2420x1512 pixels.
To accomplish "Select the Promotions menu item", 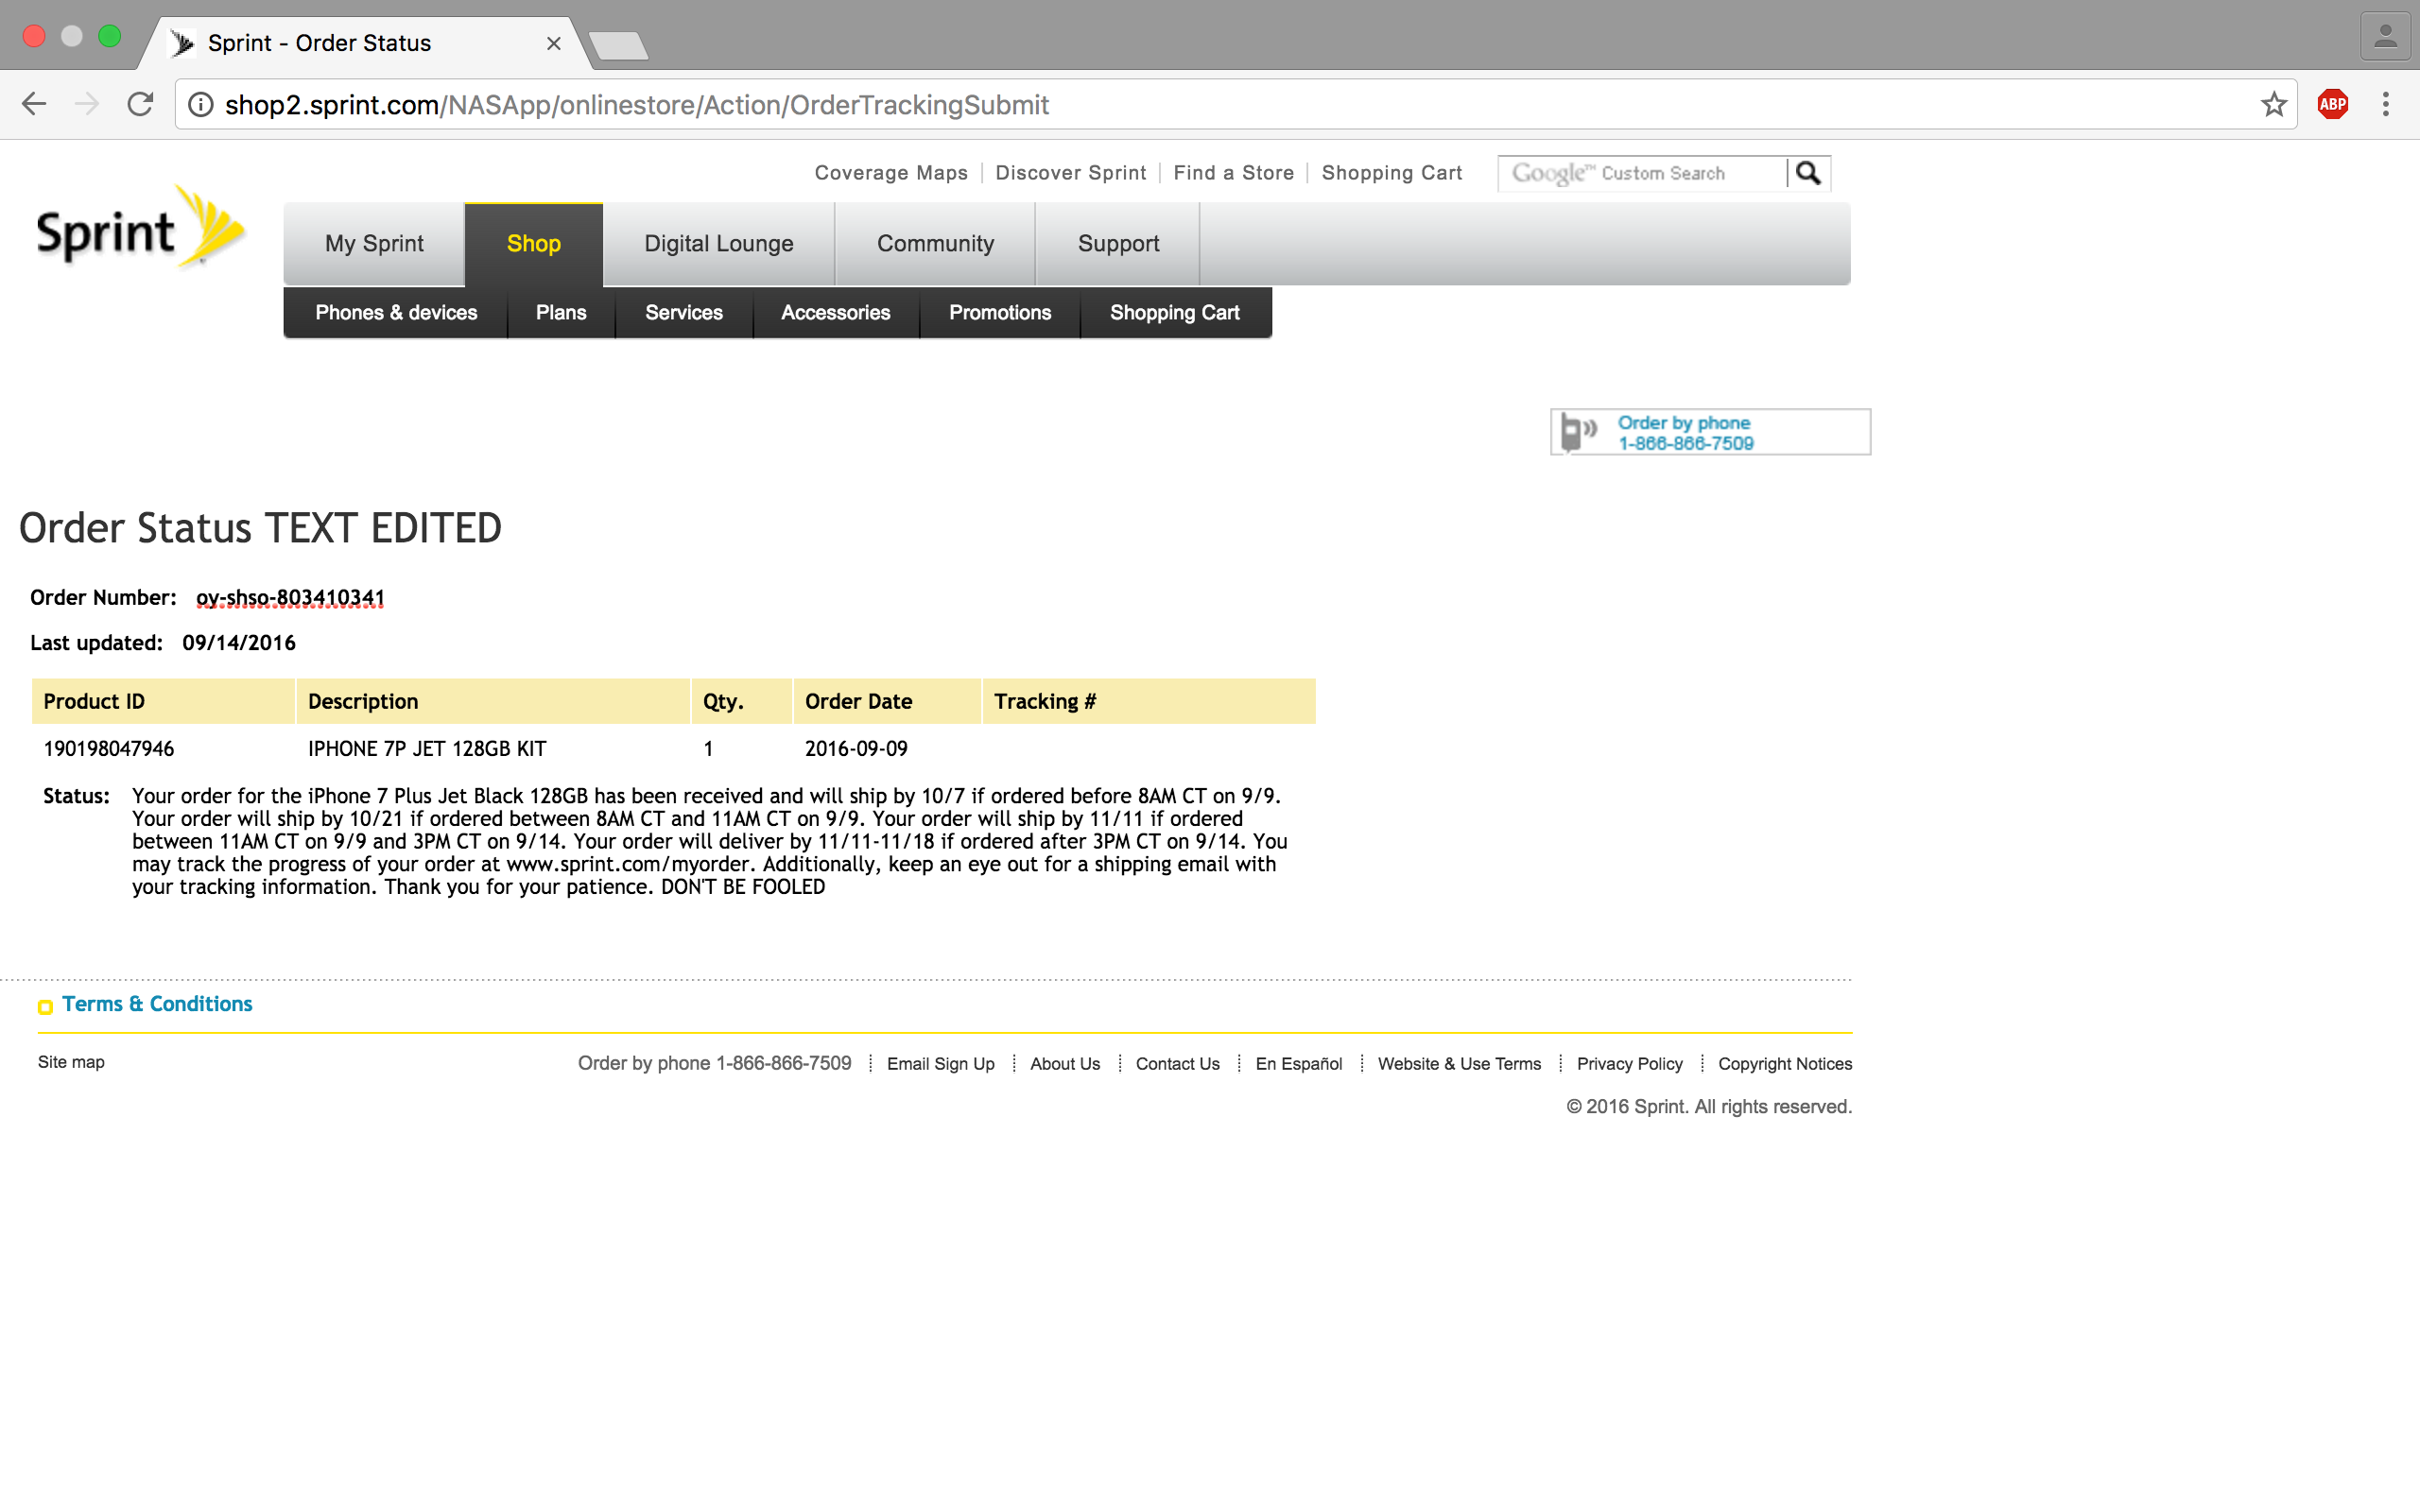I will pos(999,313).
